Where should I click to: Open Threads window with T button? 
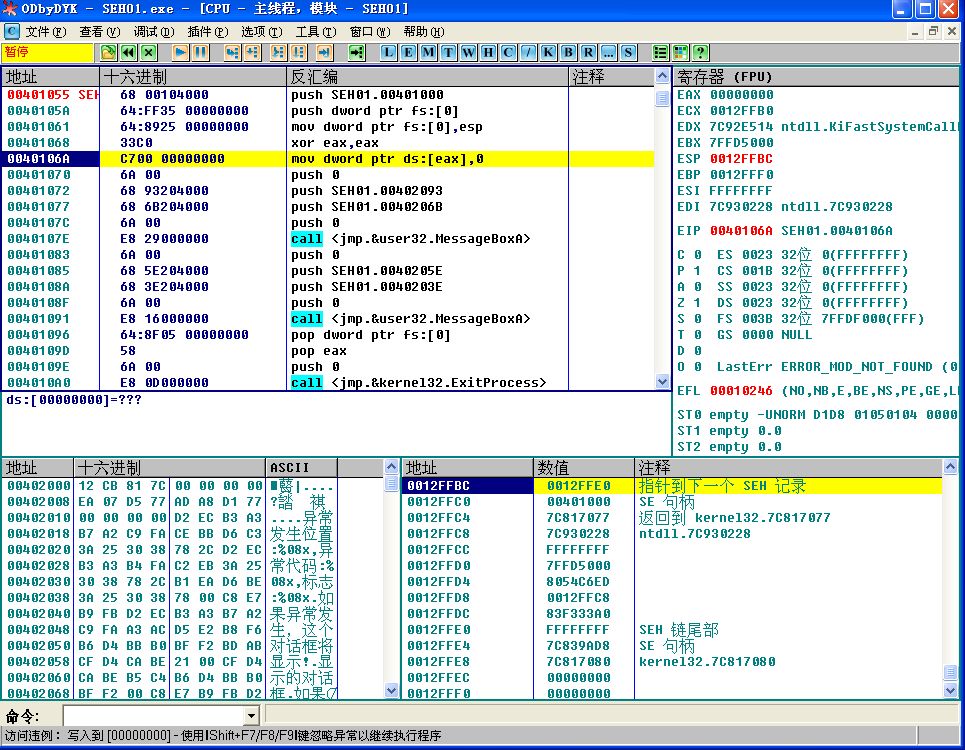click(x=448, y=53)
